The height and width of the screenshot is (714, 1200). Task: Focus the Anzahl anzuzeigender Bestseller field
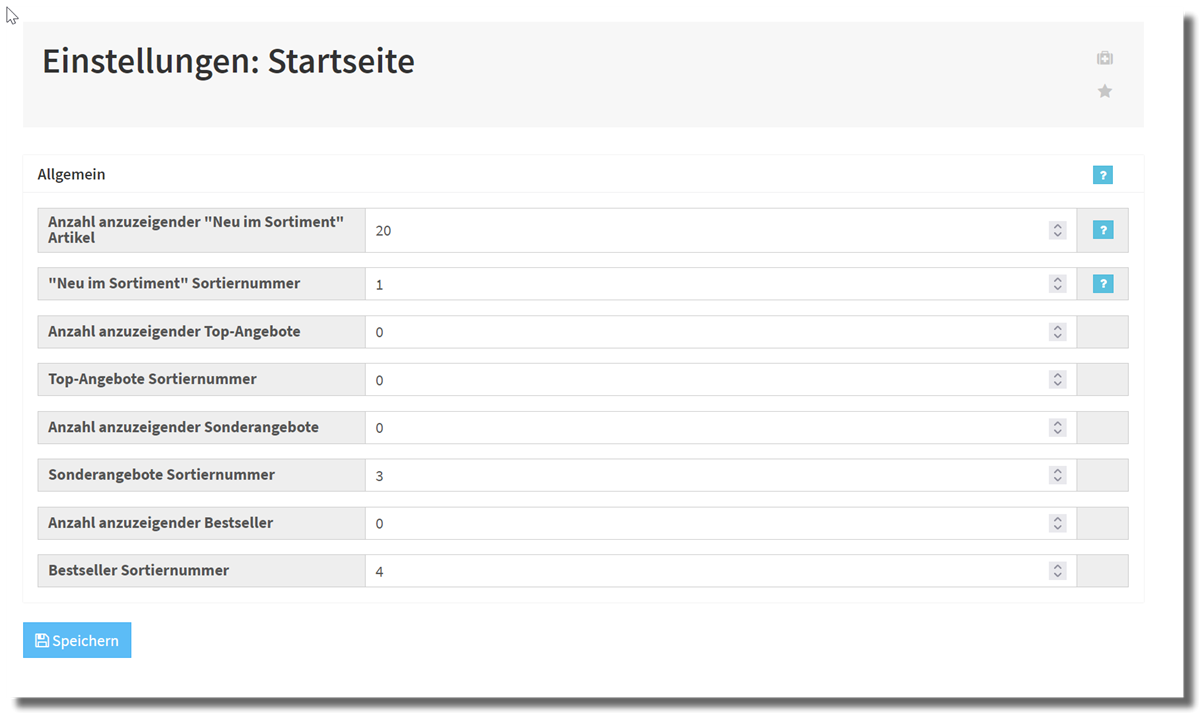click(x=700, y=523)
